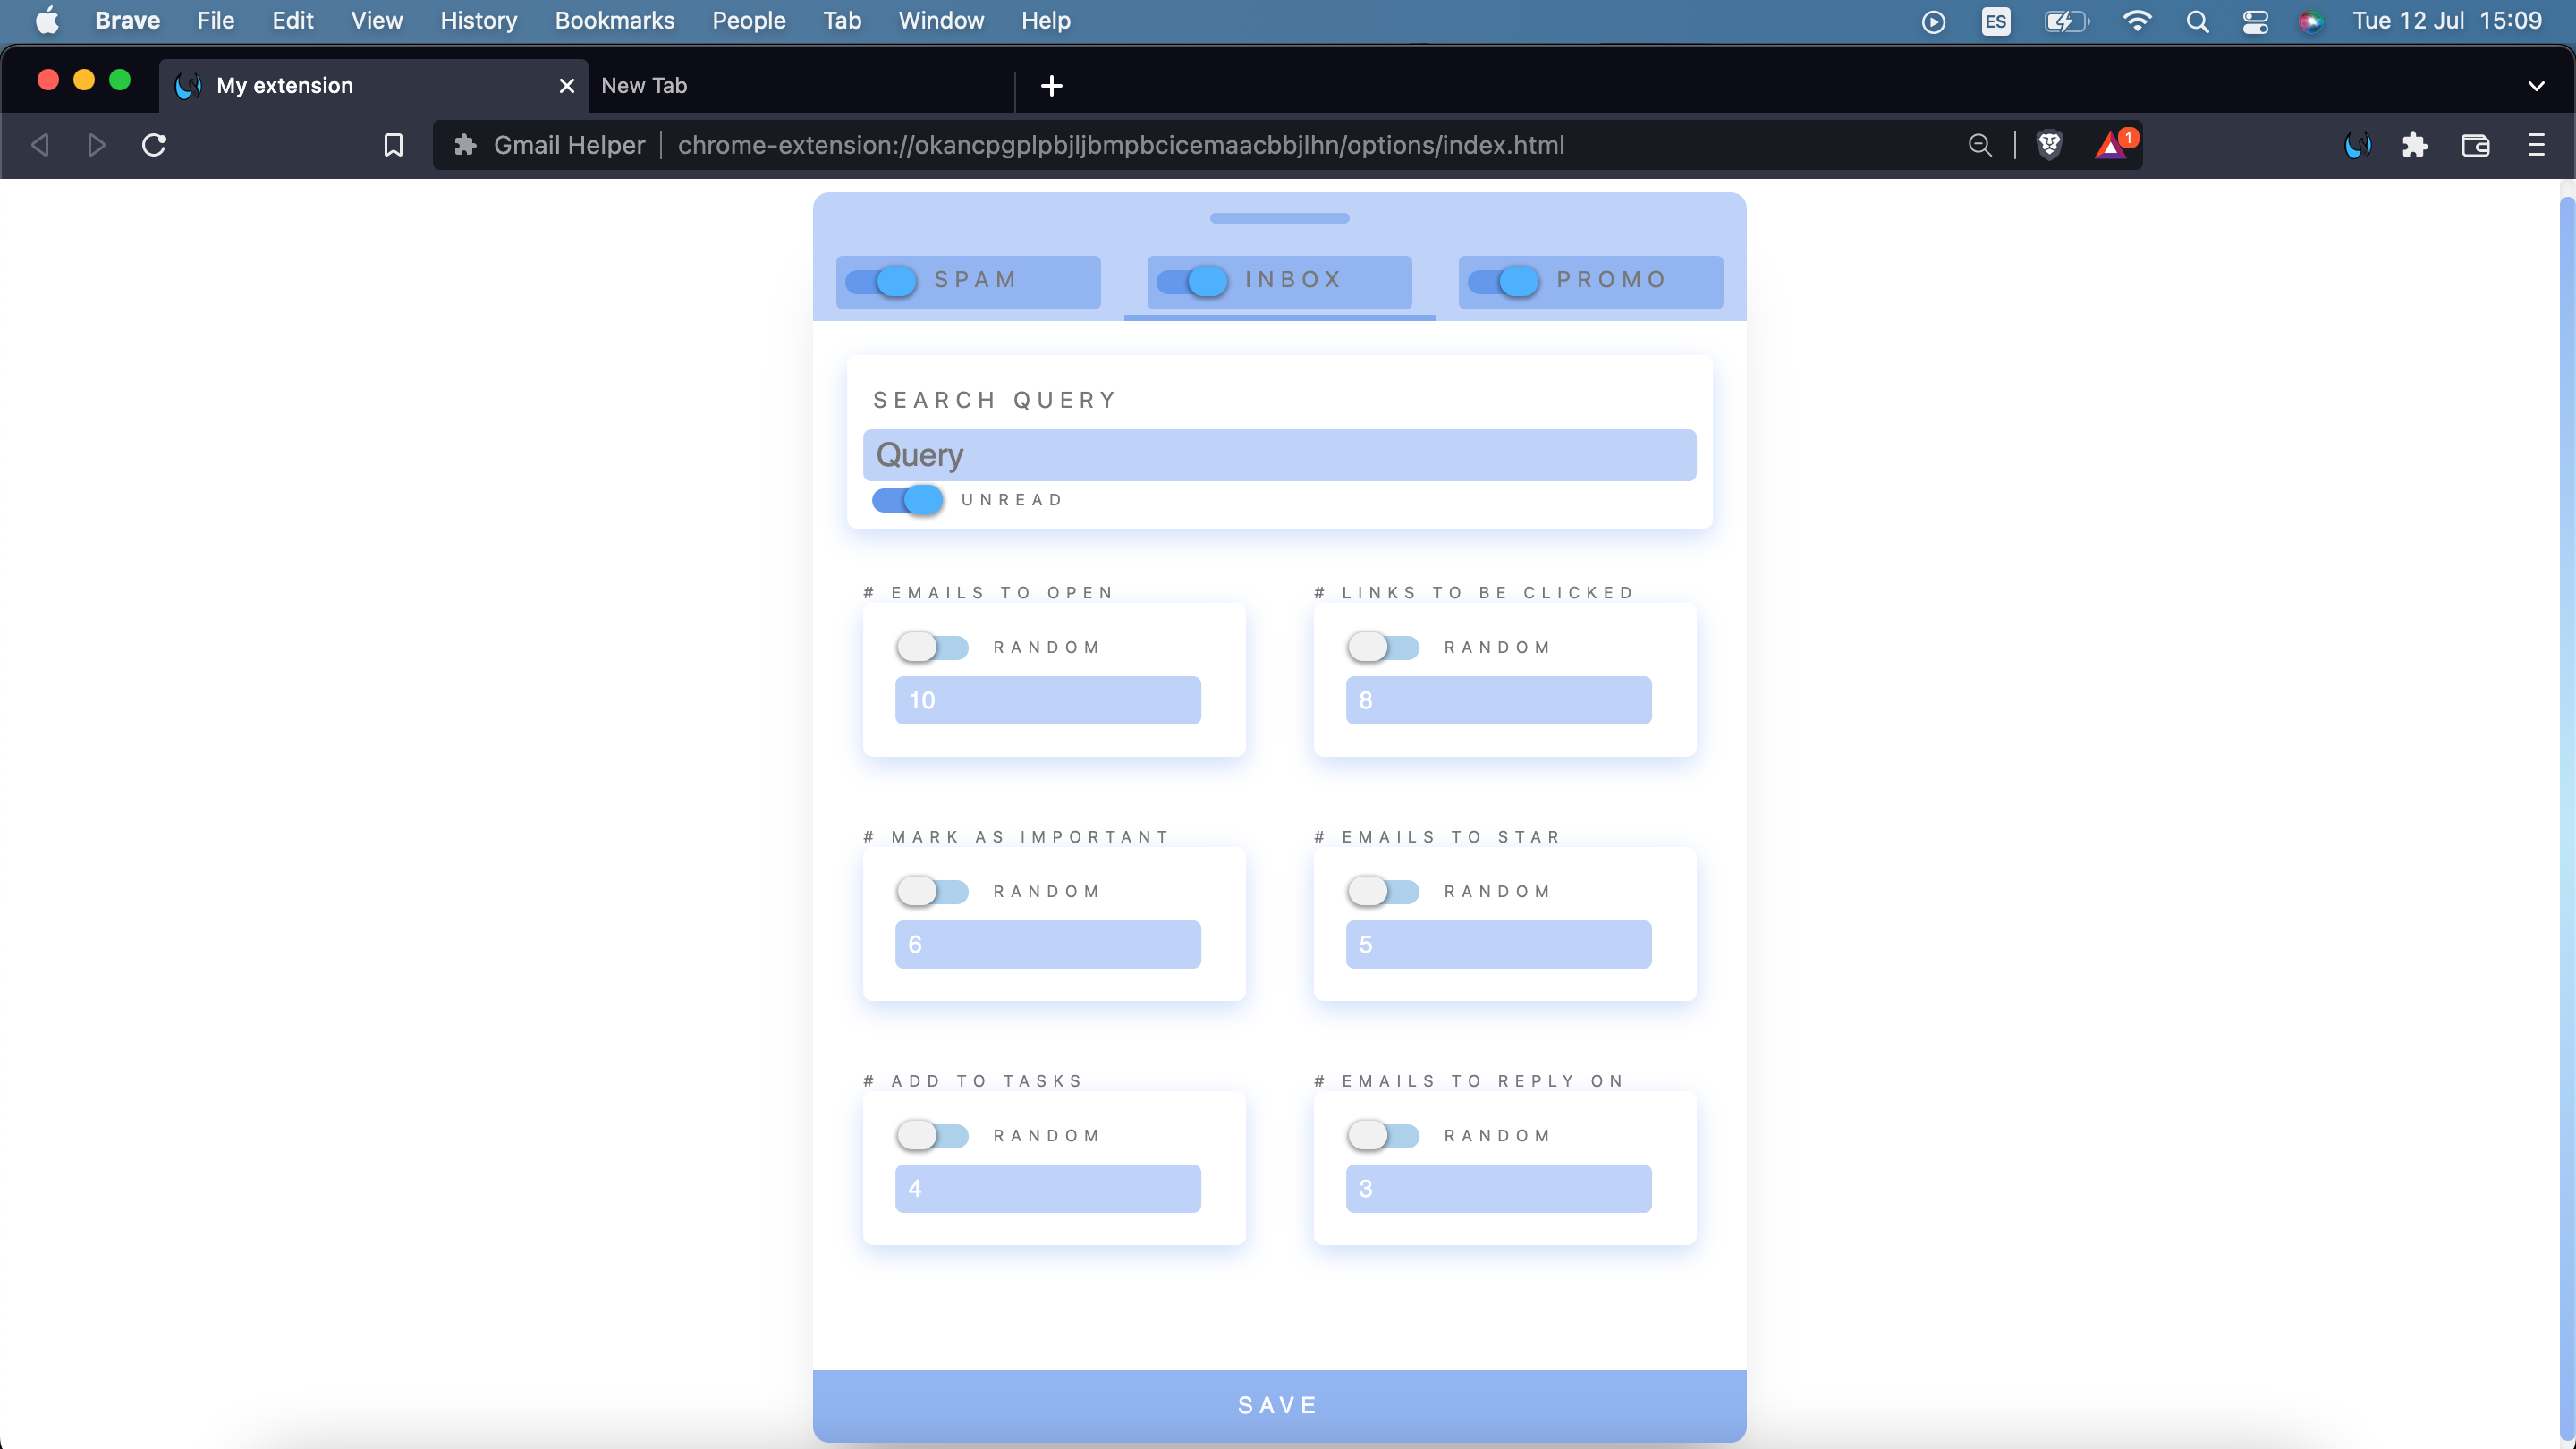The width and height of the screenshot is (2576, 1449).
Task: Expand the tab search chevron dropdown
Action: [x=2536, y=86]
